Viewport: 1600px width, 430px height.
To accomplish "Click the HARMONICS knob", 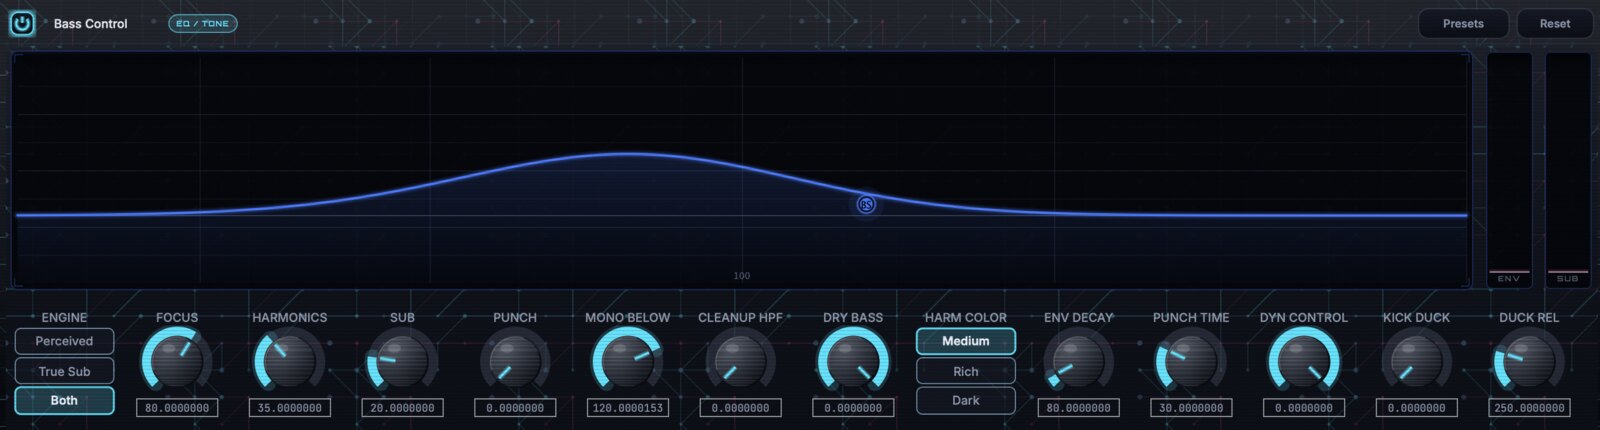I will click(289, 360).
